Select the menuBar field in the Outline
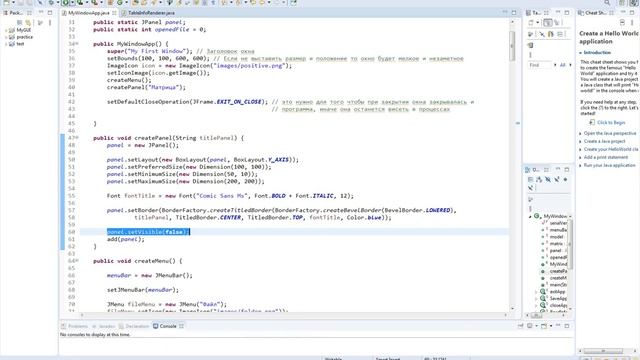640x360 pixels. pos(558,230)
